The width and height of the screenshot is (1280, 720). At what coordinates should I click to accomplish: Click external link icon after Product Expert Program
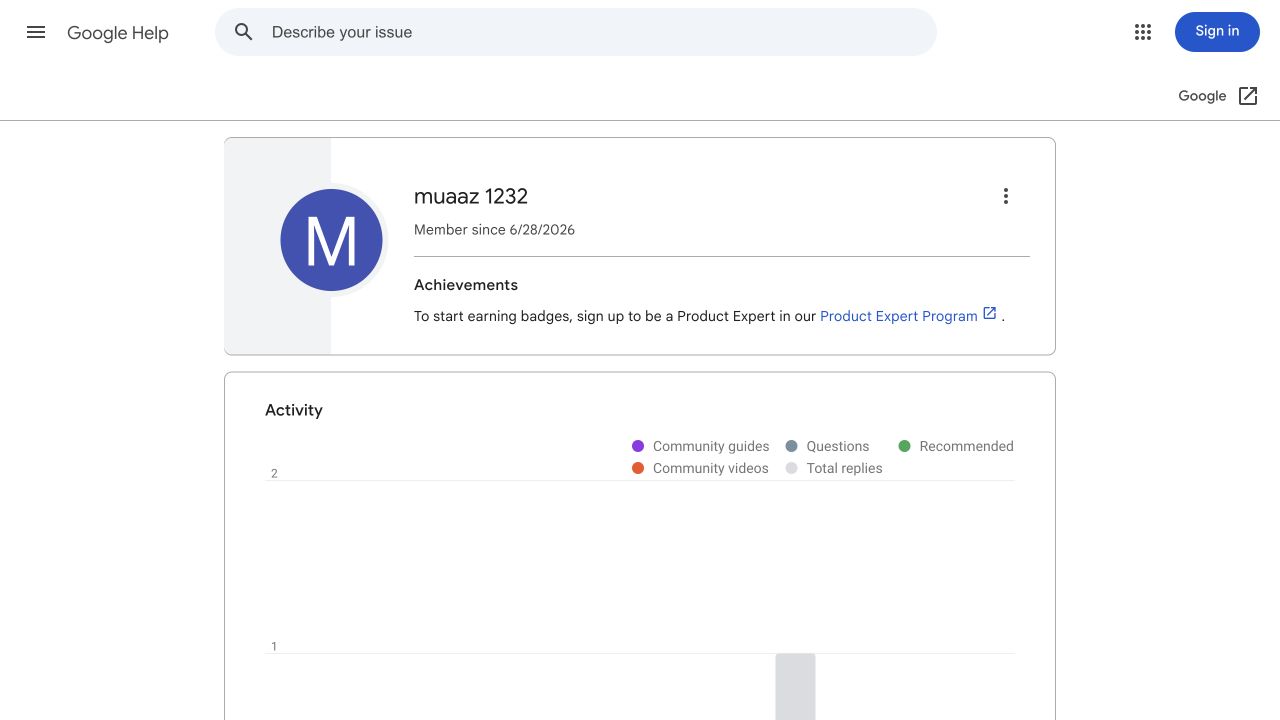[990, 314]
